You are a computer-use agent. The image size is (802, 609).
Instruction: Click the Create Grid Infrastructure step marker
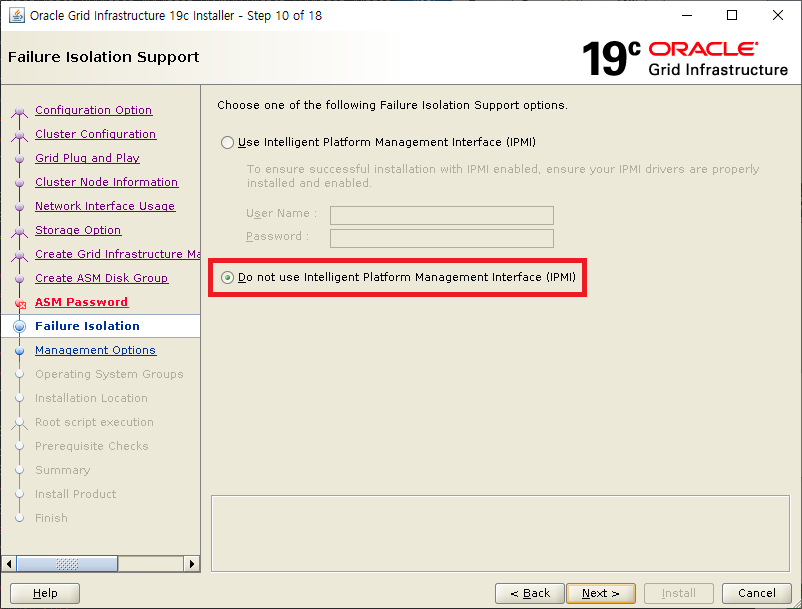coord(19,255)
